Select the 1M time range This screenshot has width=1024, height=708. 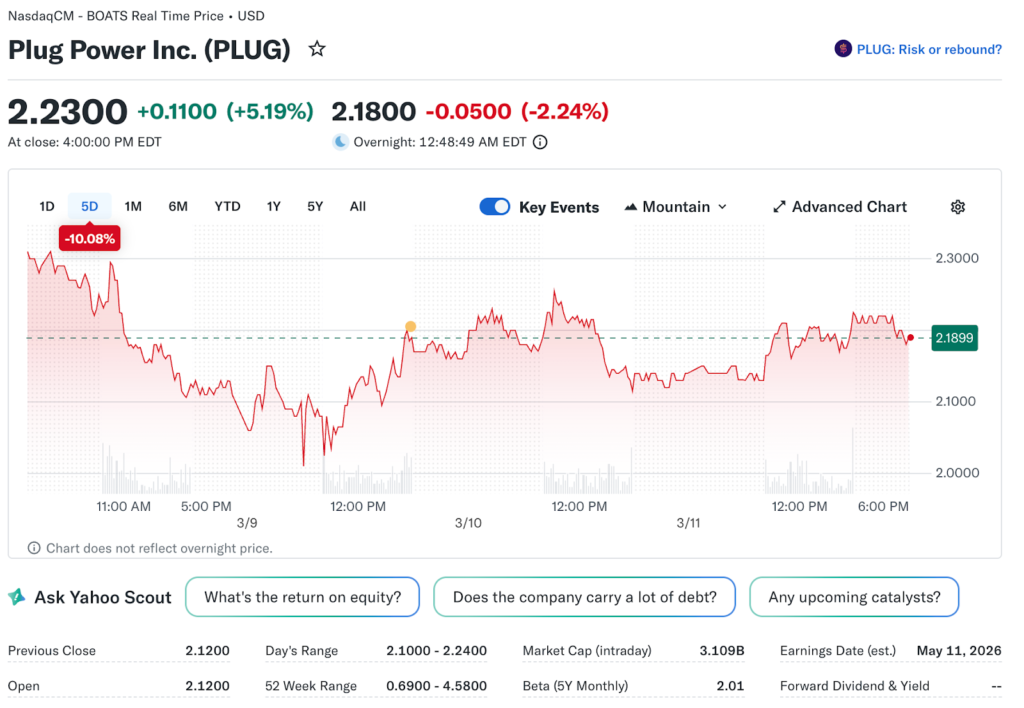coord(133,207)
